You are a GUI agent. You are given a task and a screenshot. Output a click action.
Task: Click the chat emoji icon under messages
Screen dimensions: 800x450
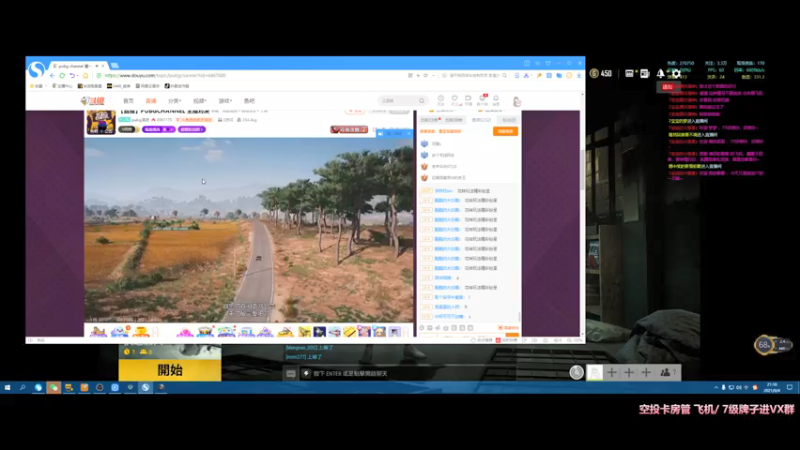[422, 328]
